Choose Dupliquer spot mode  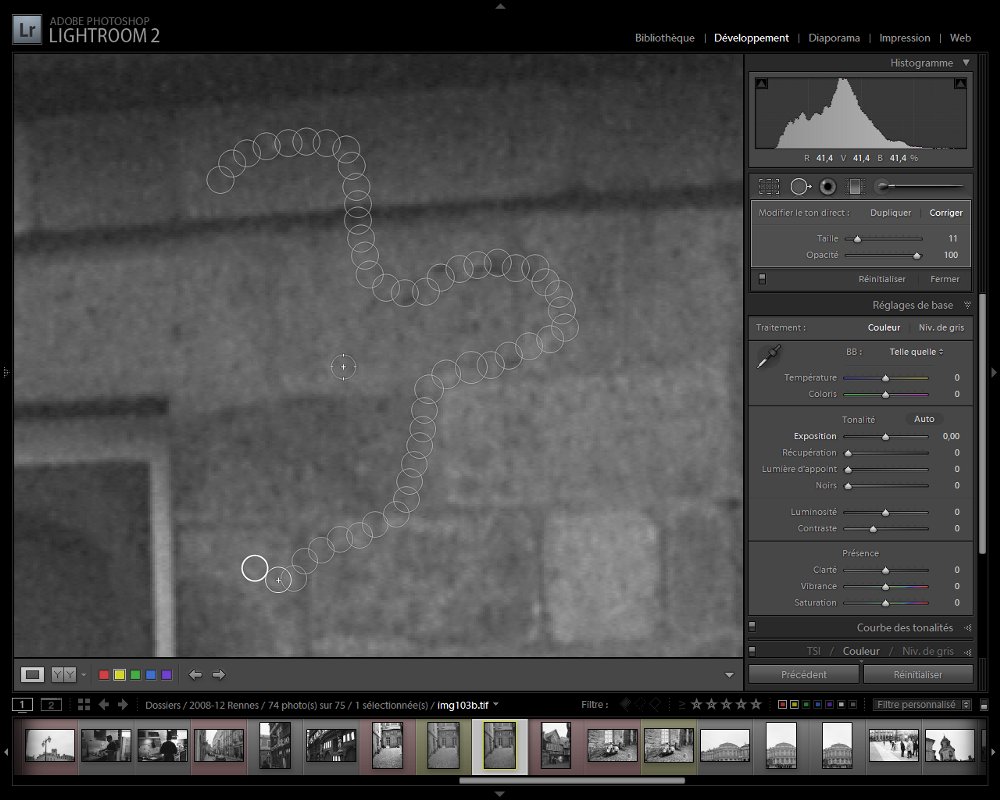click(890, 212)
